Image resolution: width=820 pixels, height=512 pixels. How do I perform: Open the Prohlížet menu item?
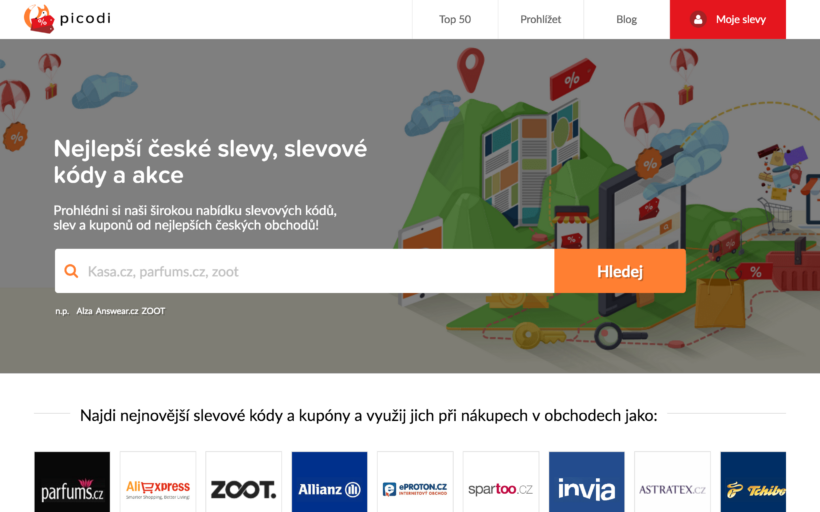coord(541,19)
